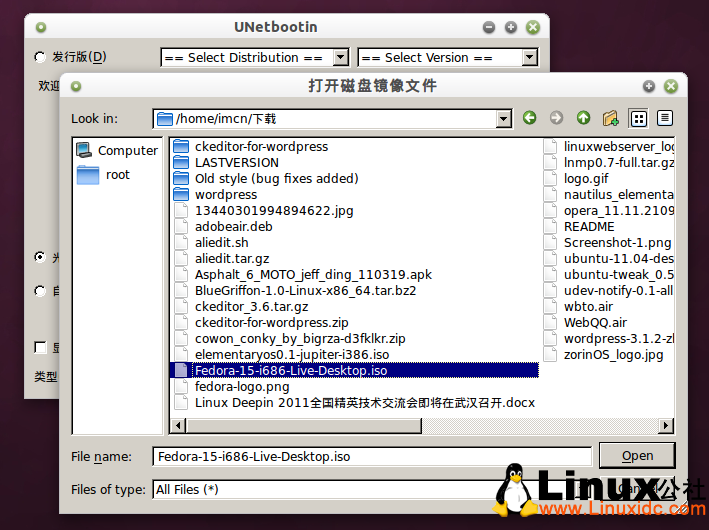Navigate to parent directory with up arrow

(x=583, y=118)
